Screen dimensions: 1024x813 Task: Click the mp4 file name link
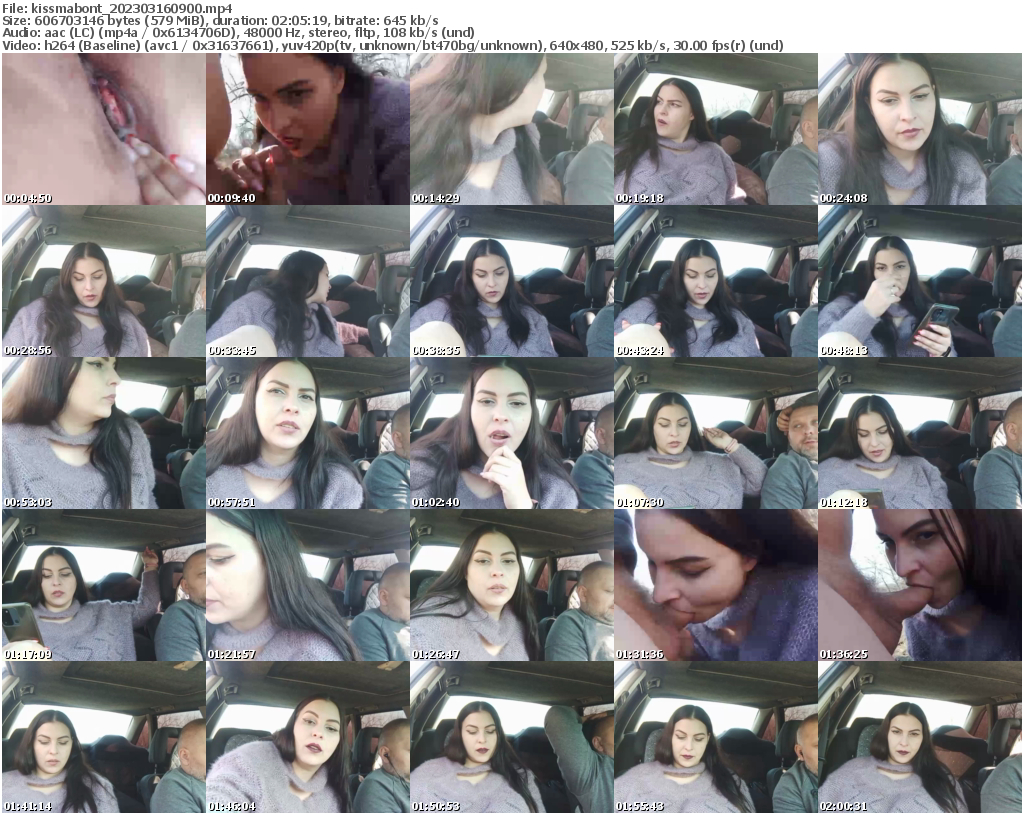click(x=118, y=8)
